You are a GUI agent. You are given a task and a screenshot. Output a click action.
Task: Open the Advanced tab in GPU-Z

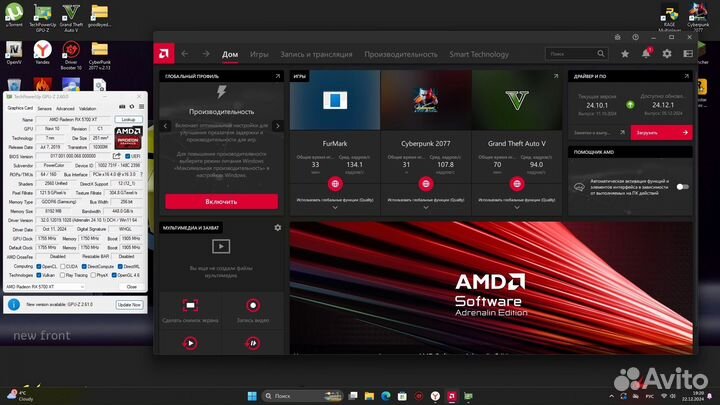tap(65, 109)
